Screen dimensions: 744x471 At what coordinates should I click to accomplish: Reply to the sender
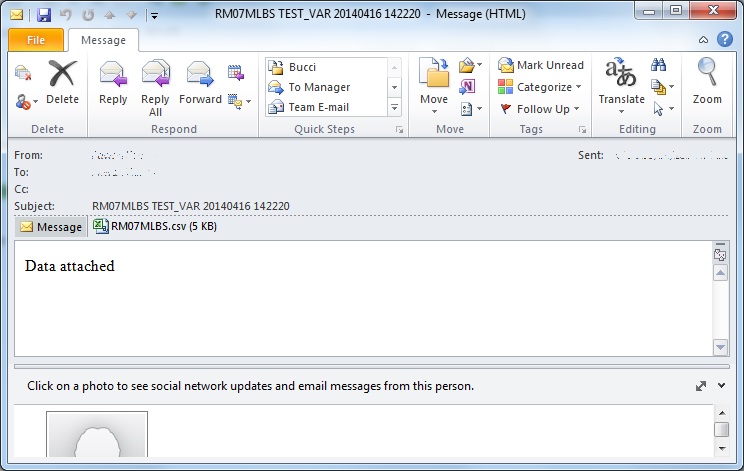coord(113,83)
